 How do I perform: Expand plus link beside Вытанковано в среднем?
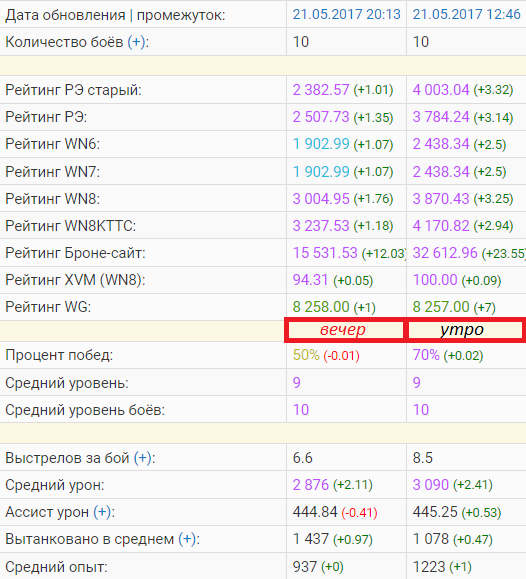[187, 539]
